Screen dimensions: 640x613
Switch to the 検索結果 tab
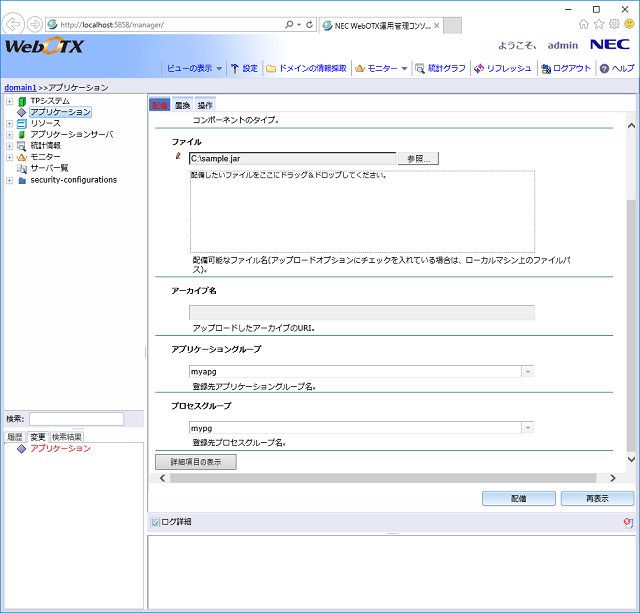(68, 437)
